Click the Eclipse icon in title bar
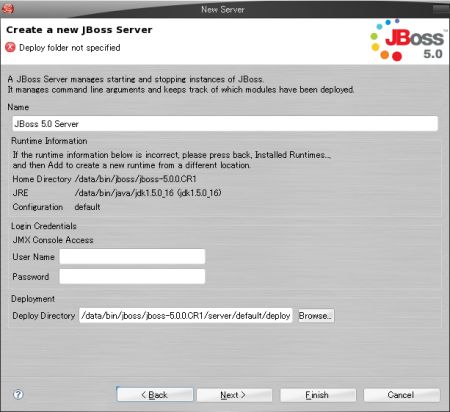This screenshot has width=450, height=412. click(x=8, y=8)
